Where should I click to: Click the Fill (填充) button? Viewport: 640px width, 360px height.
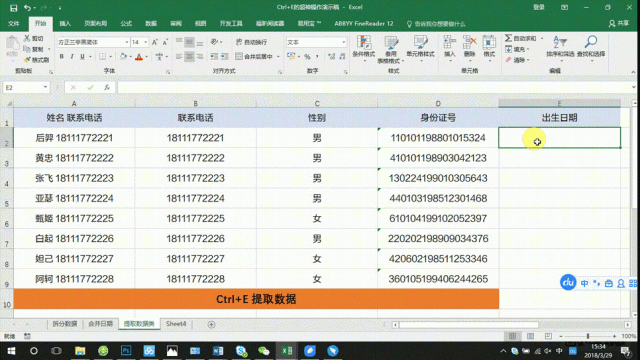(x=517, y=49)
